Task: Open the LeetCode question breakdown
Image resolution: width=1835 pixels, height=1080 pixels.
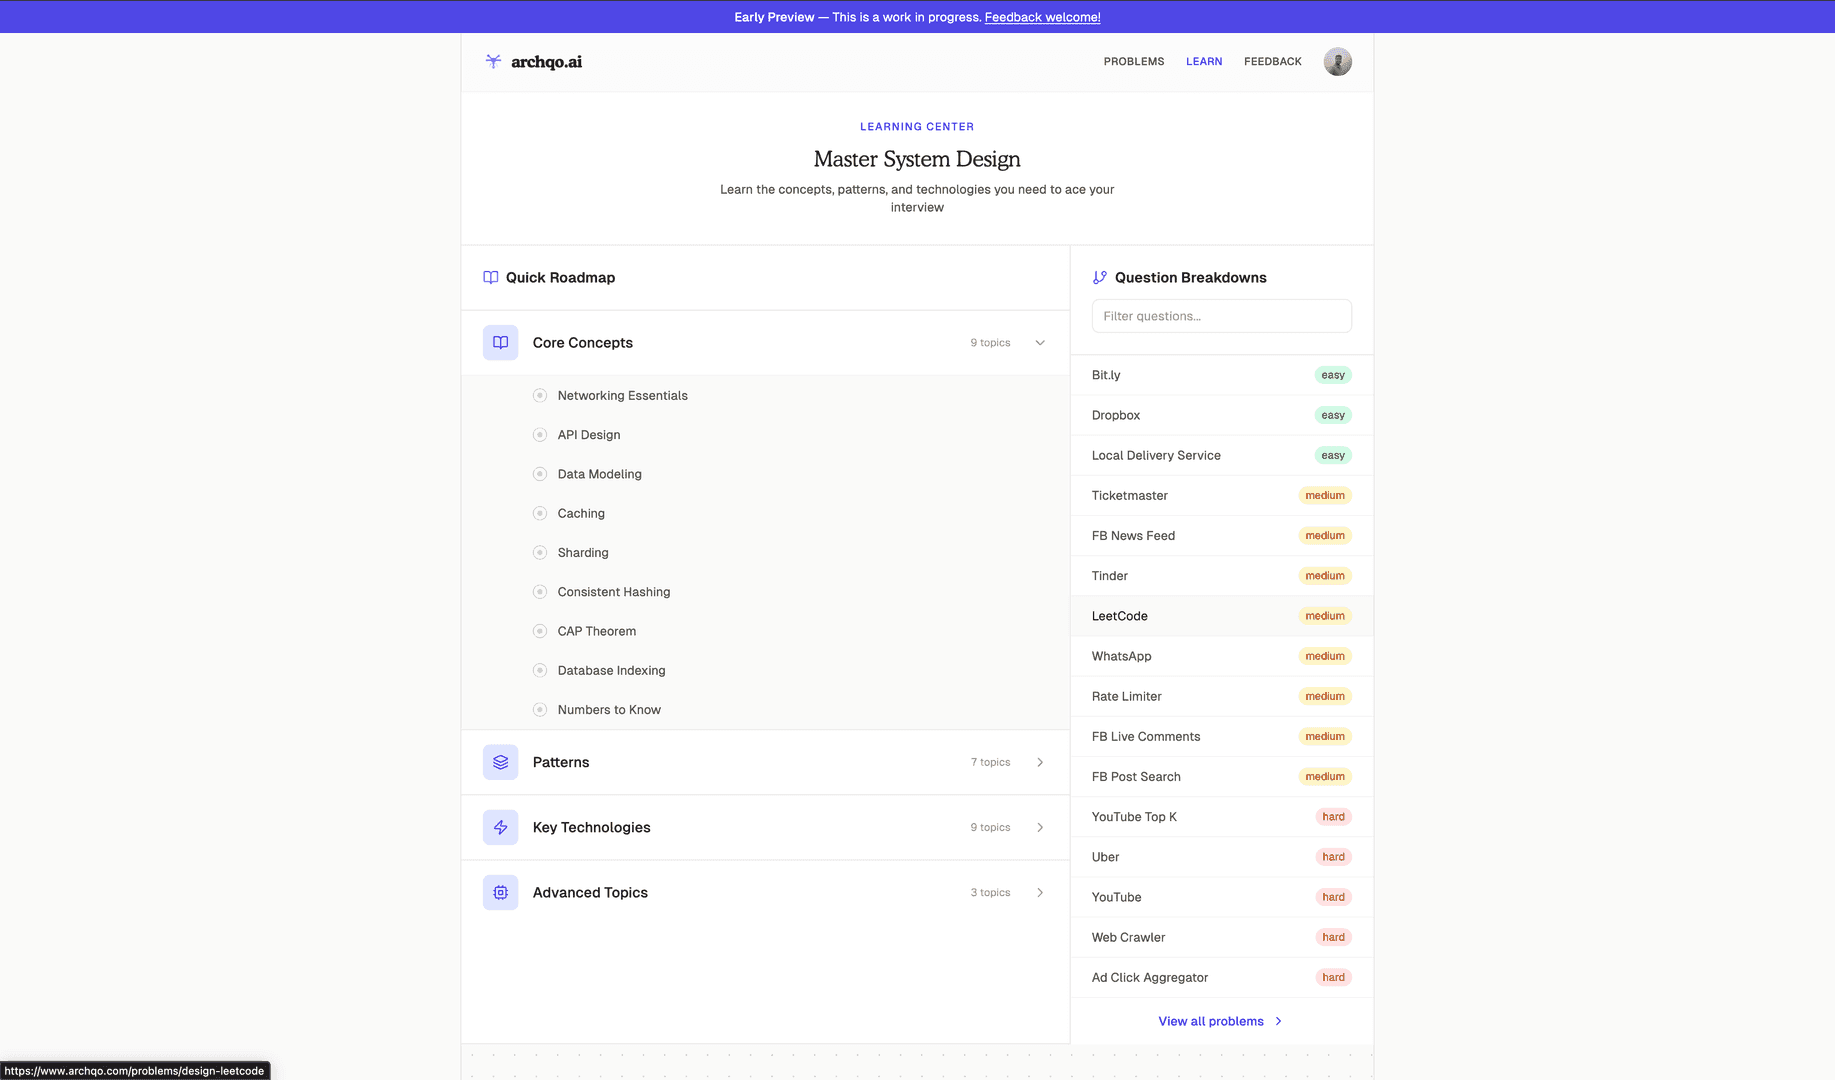Action: [1221, 616]
